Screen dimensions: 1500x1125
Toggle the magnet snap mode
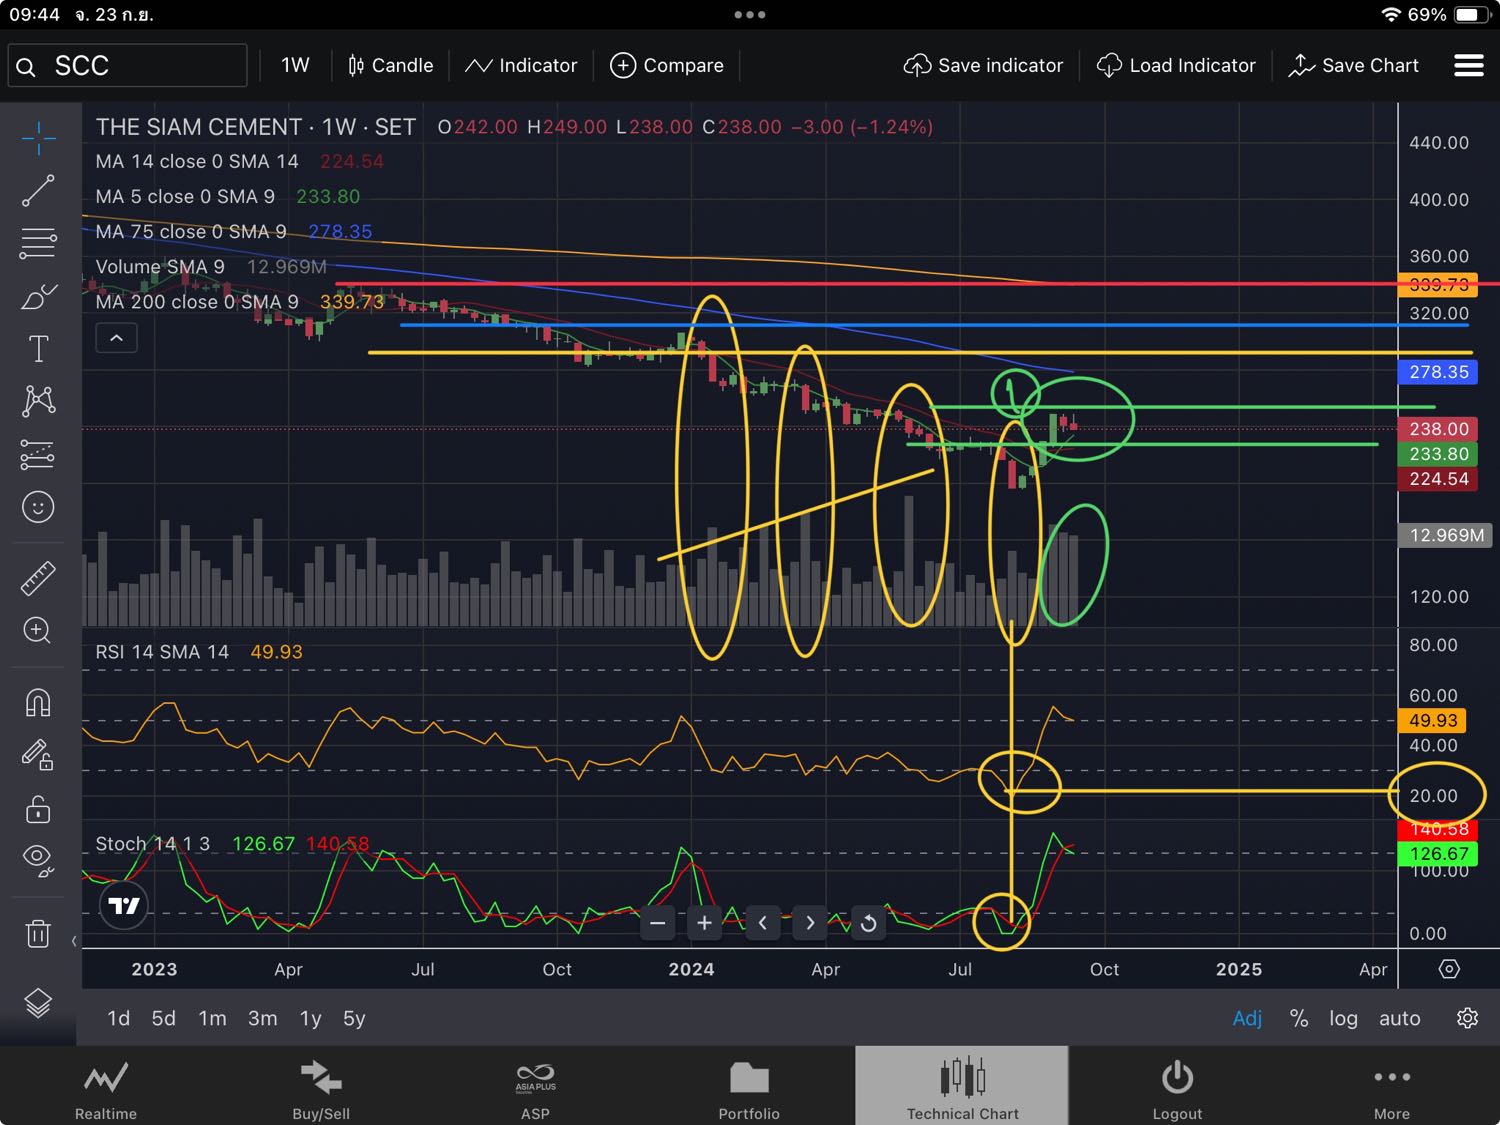coord(38,702)
